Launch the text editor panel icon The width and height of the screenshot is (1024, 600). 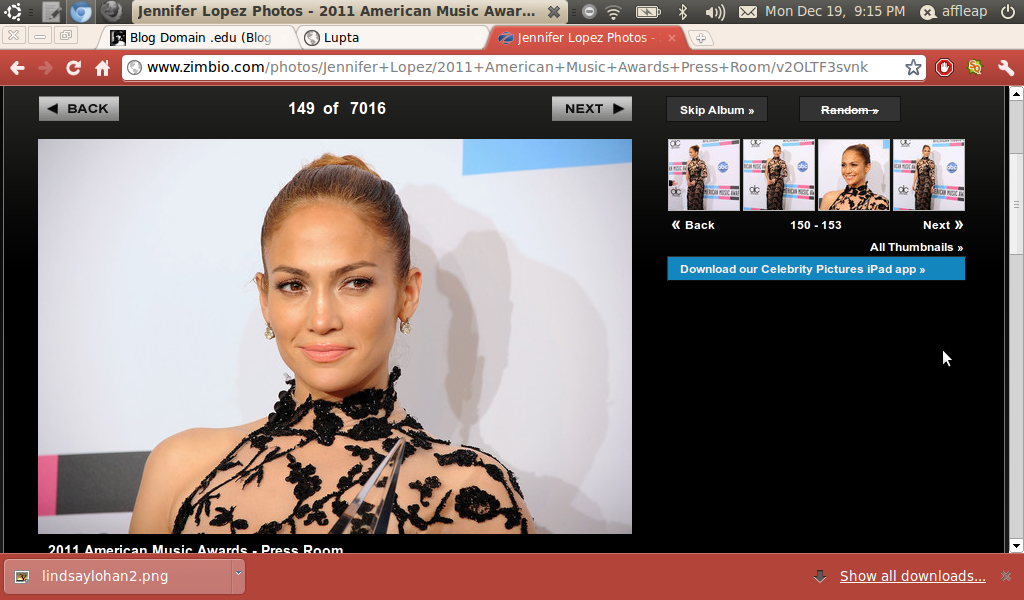point(52,11)
